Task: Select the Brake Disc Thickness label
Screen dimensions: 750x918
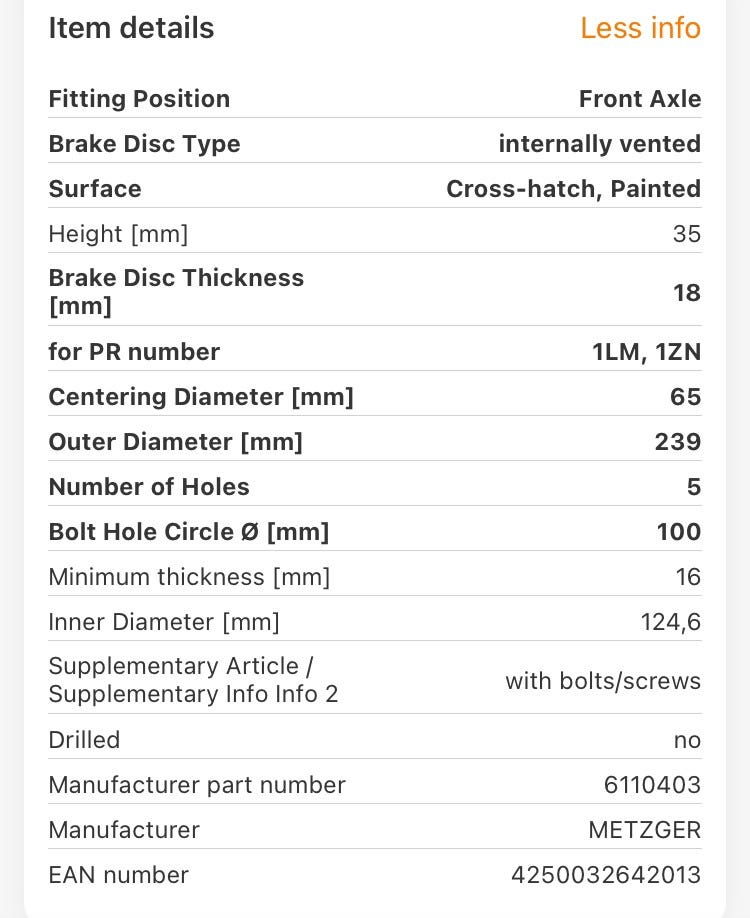Action: (x=176, y=291)
